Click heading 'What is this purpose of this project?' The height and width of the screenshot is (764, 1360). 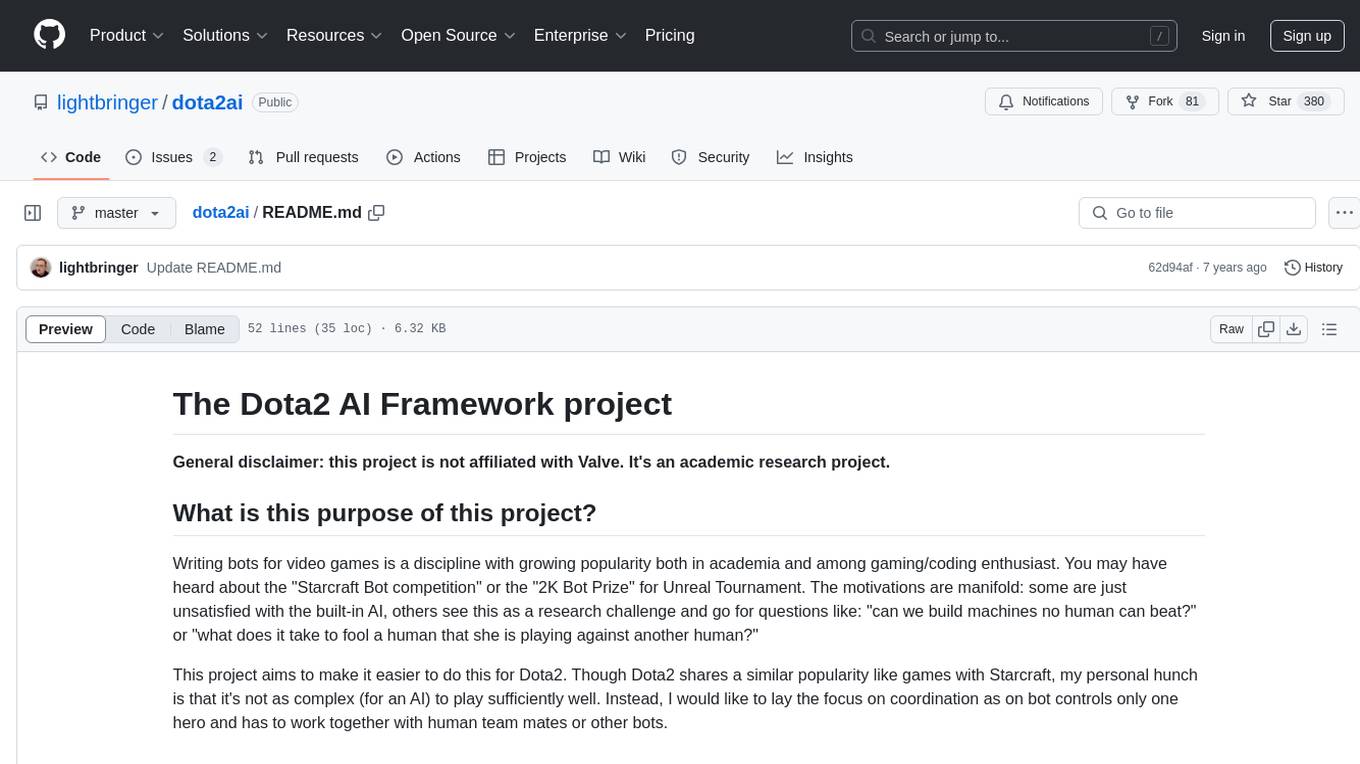(384, 513)
